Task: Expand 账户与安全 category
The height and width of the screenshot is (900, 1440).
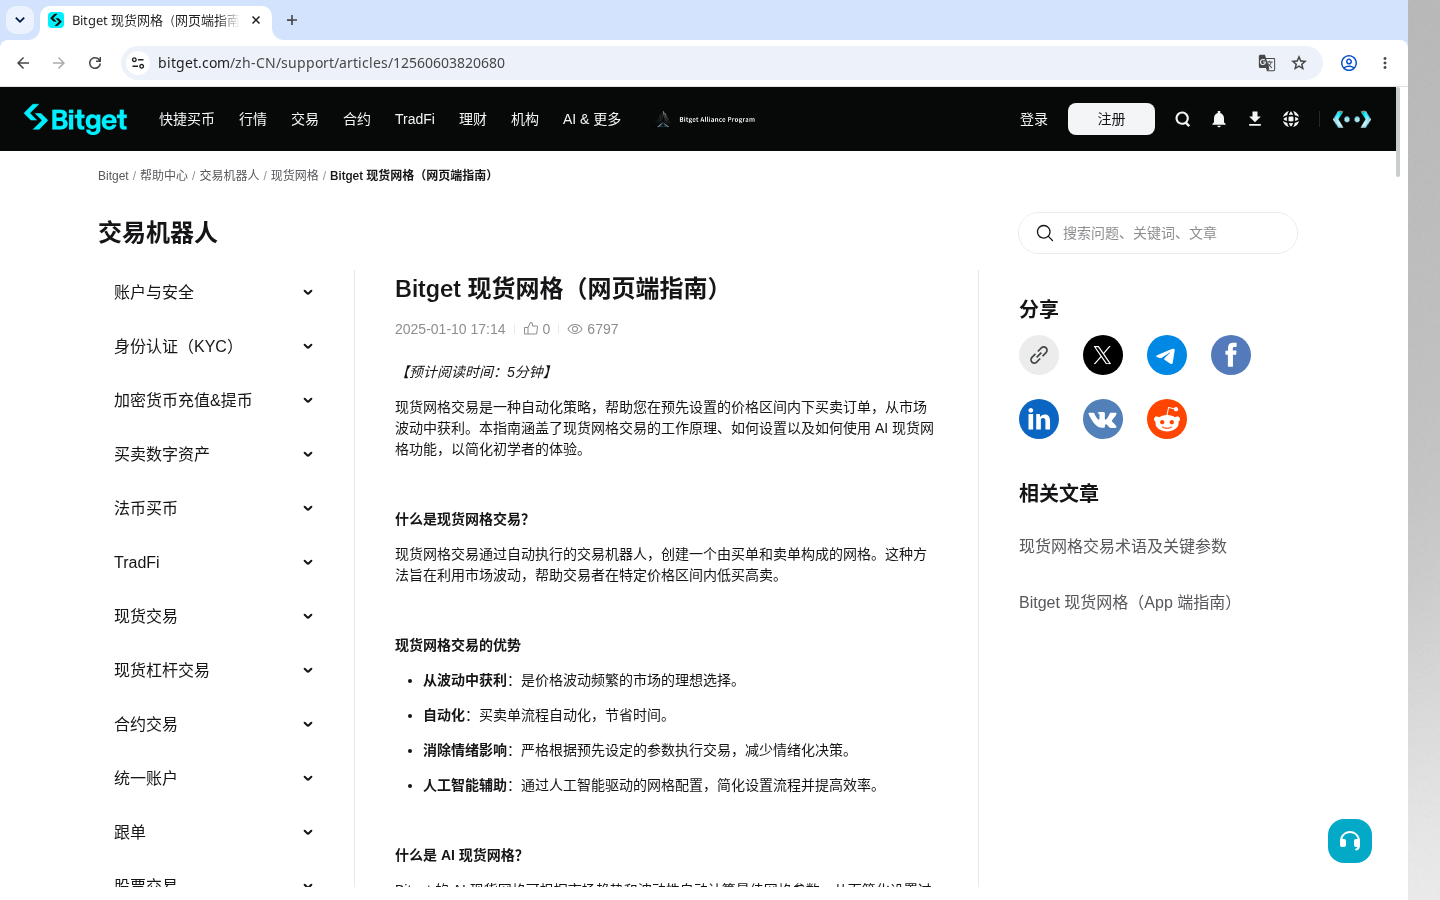Action: (x=214, y=292)
